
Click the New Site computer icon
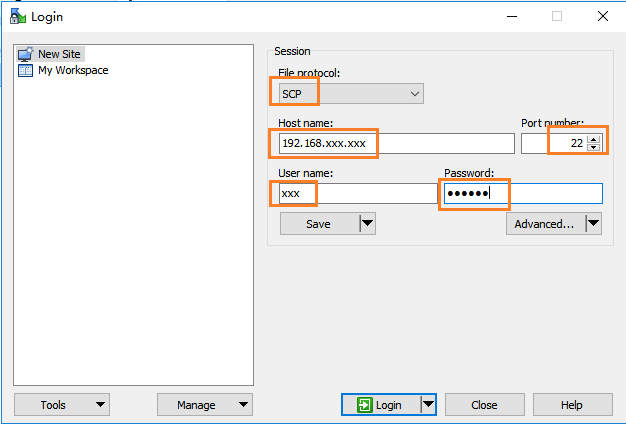tap(26, 54)
